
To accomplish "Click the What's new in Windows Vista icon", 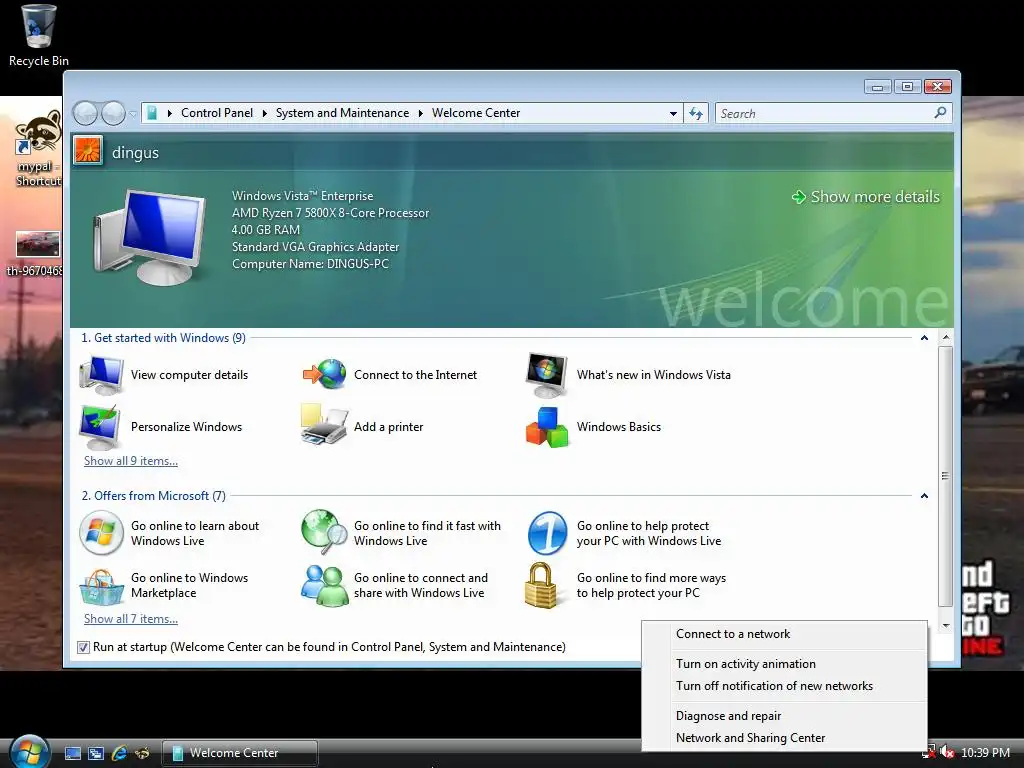I will (547, 375).
